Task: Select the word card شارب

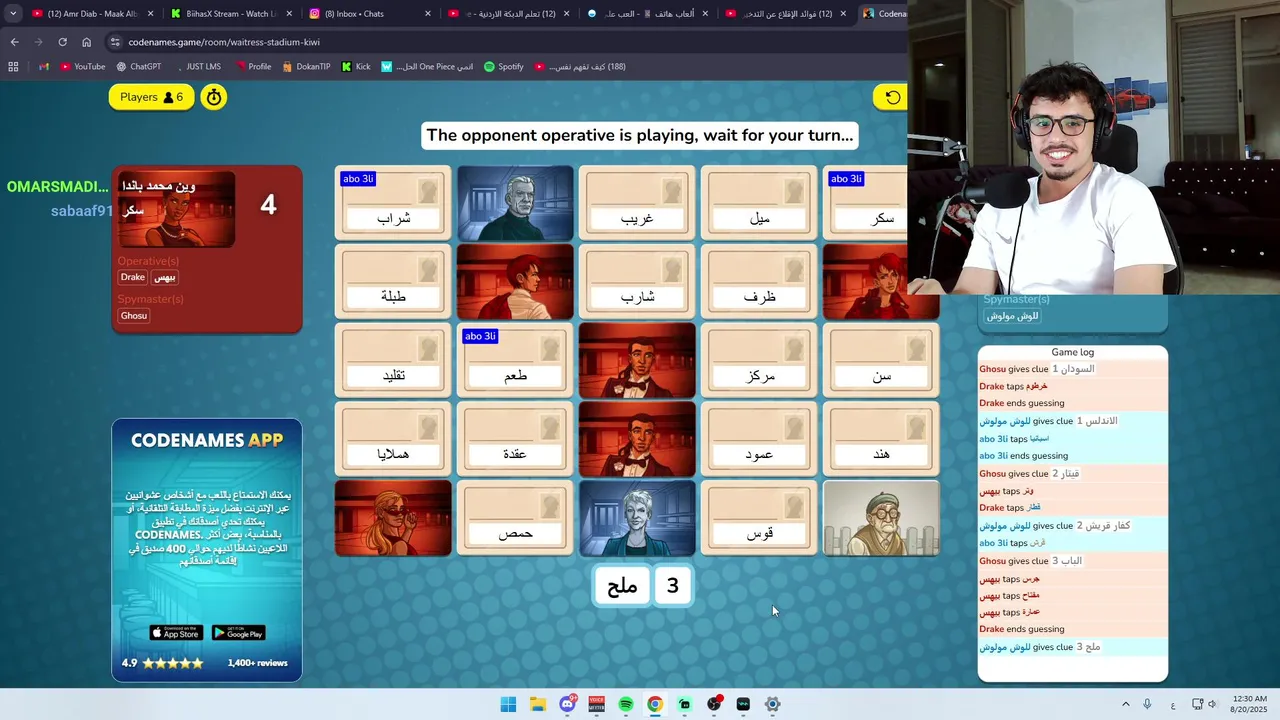Action: click(x=637, y=282)
